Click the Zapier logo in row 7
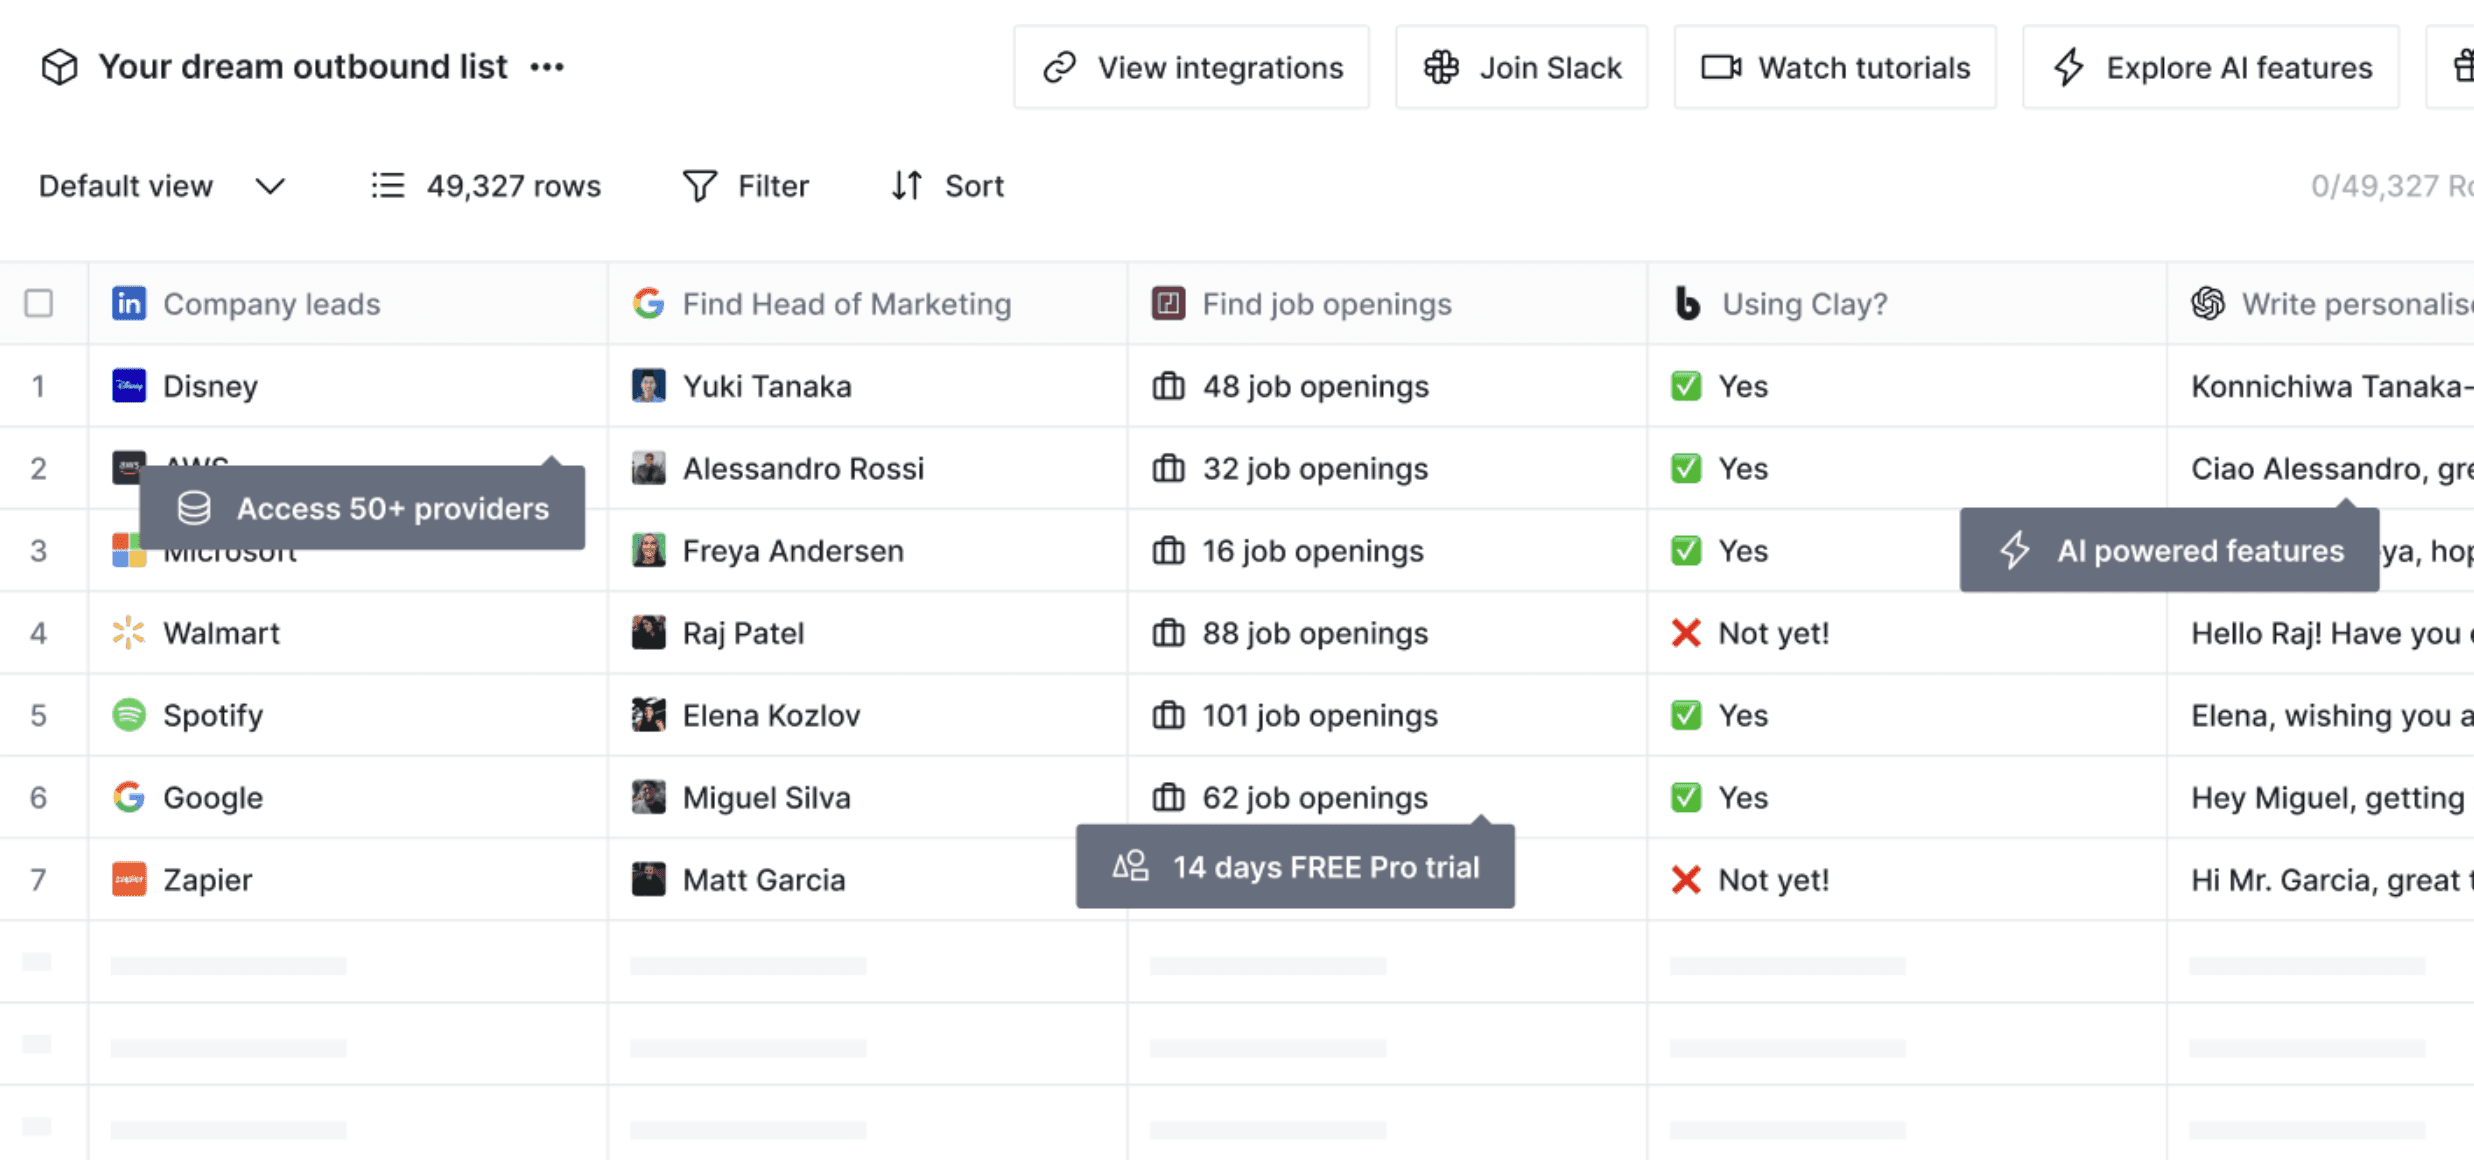Viewport: 2474px width, 1160px height. pyautogui.click(x=129, y=879)
